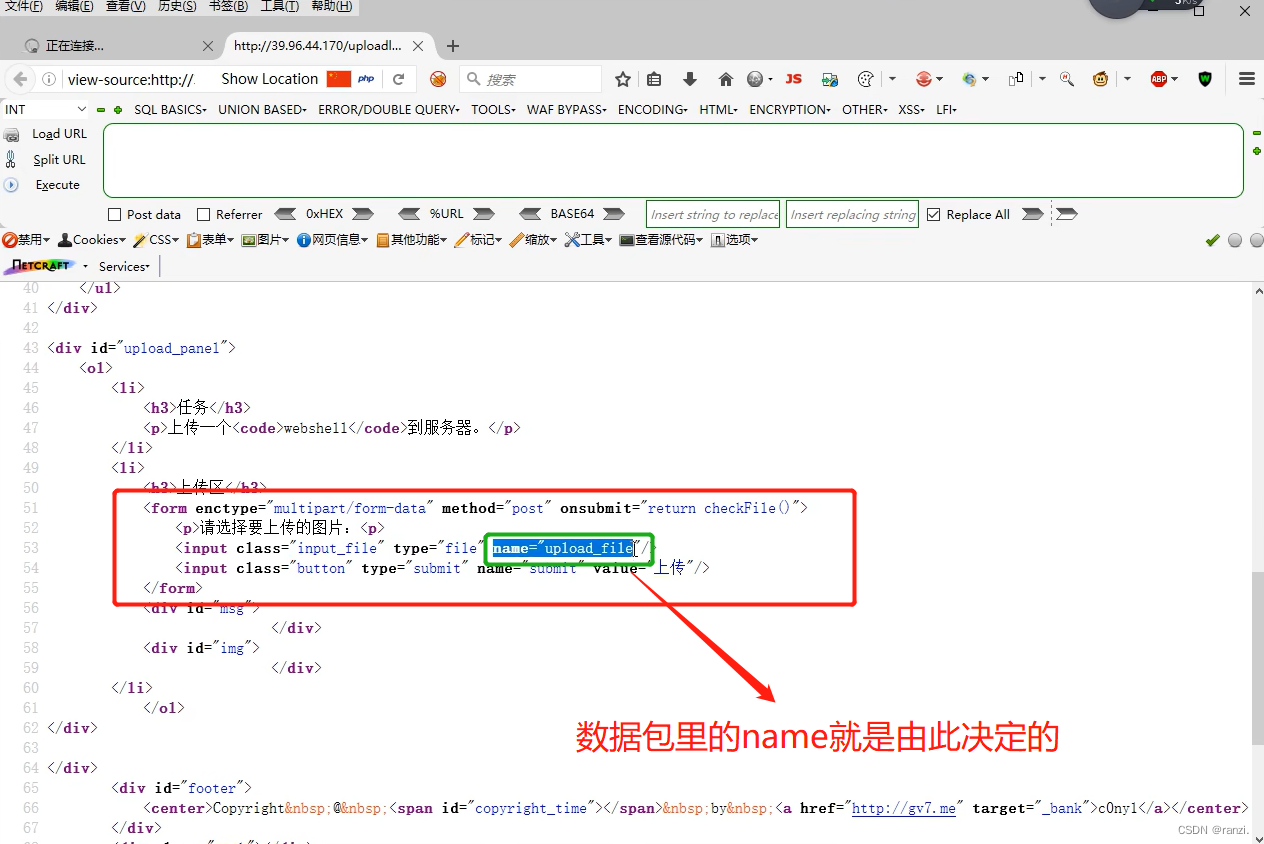This screenshot has width=1264, height=844.
Task: Click the color palette toolbar icon
Action: click(867, 79)
